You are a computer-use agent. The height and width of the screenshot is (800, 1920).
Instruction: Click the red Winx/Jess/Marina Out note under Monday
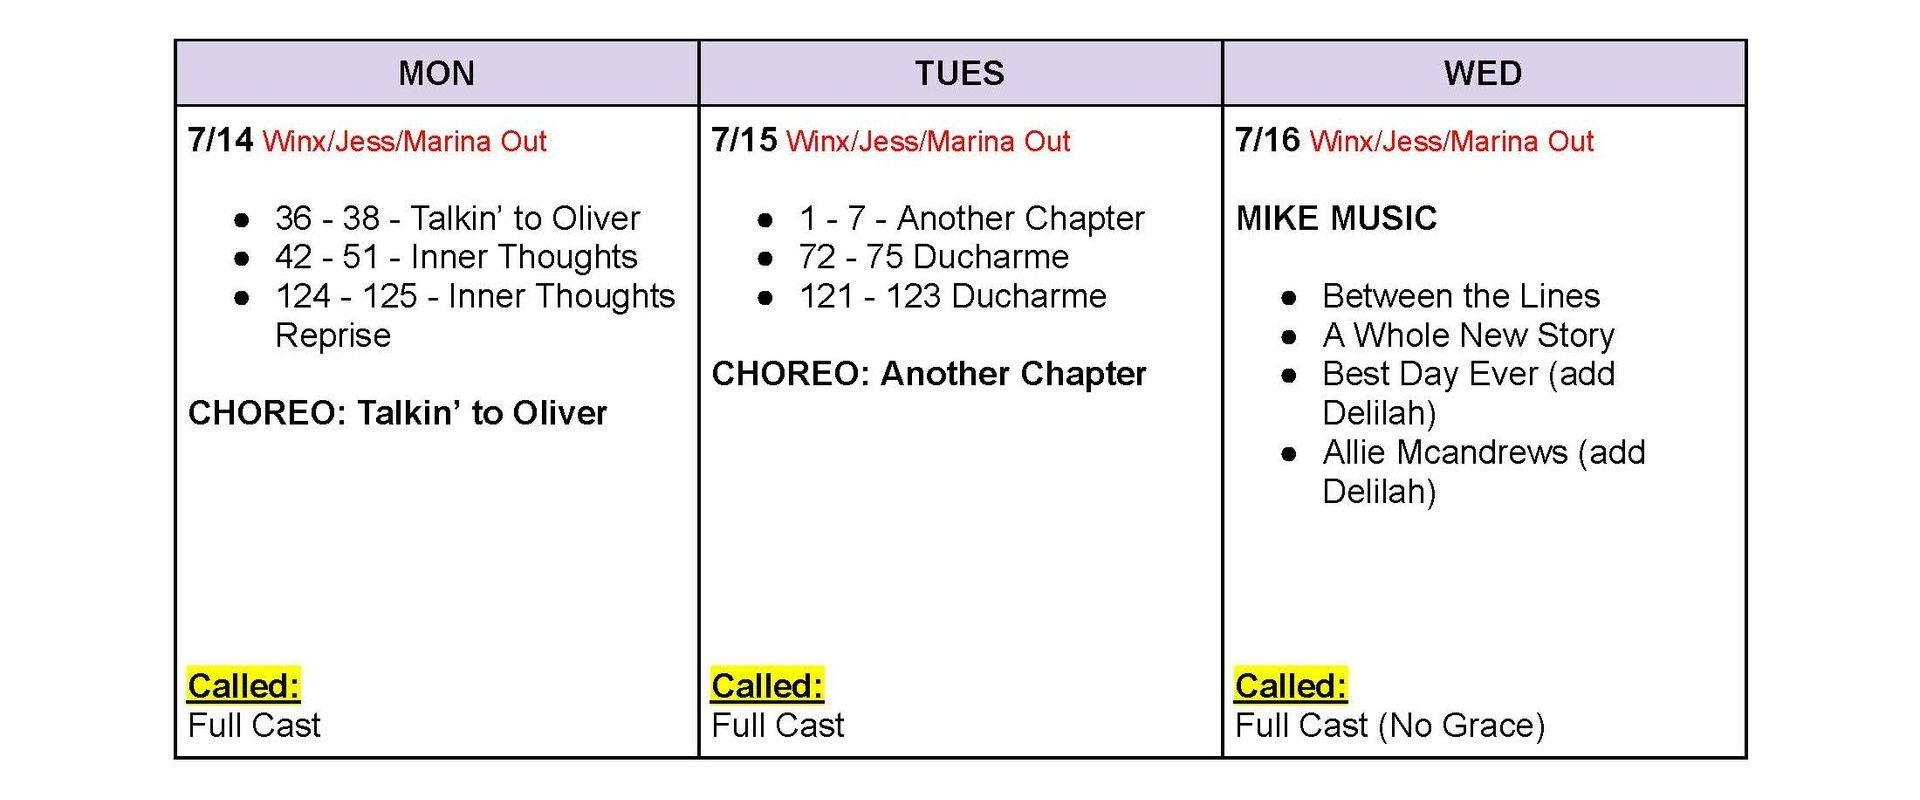[x=404, y=141]
